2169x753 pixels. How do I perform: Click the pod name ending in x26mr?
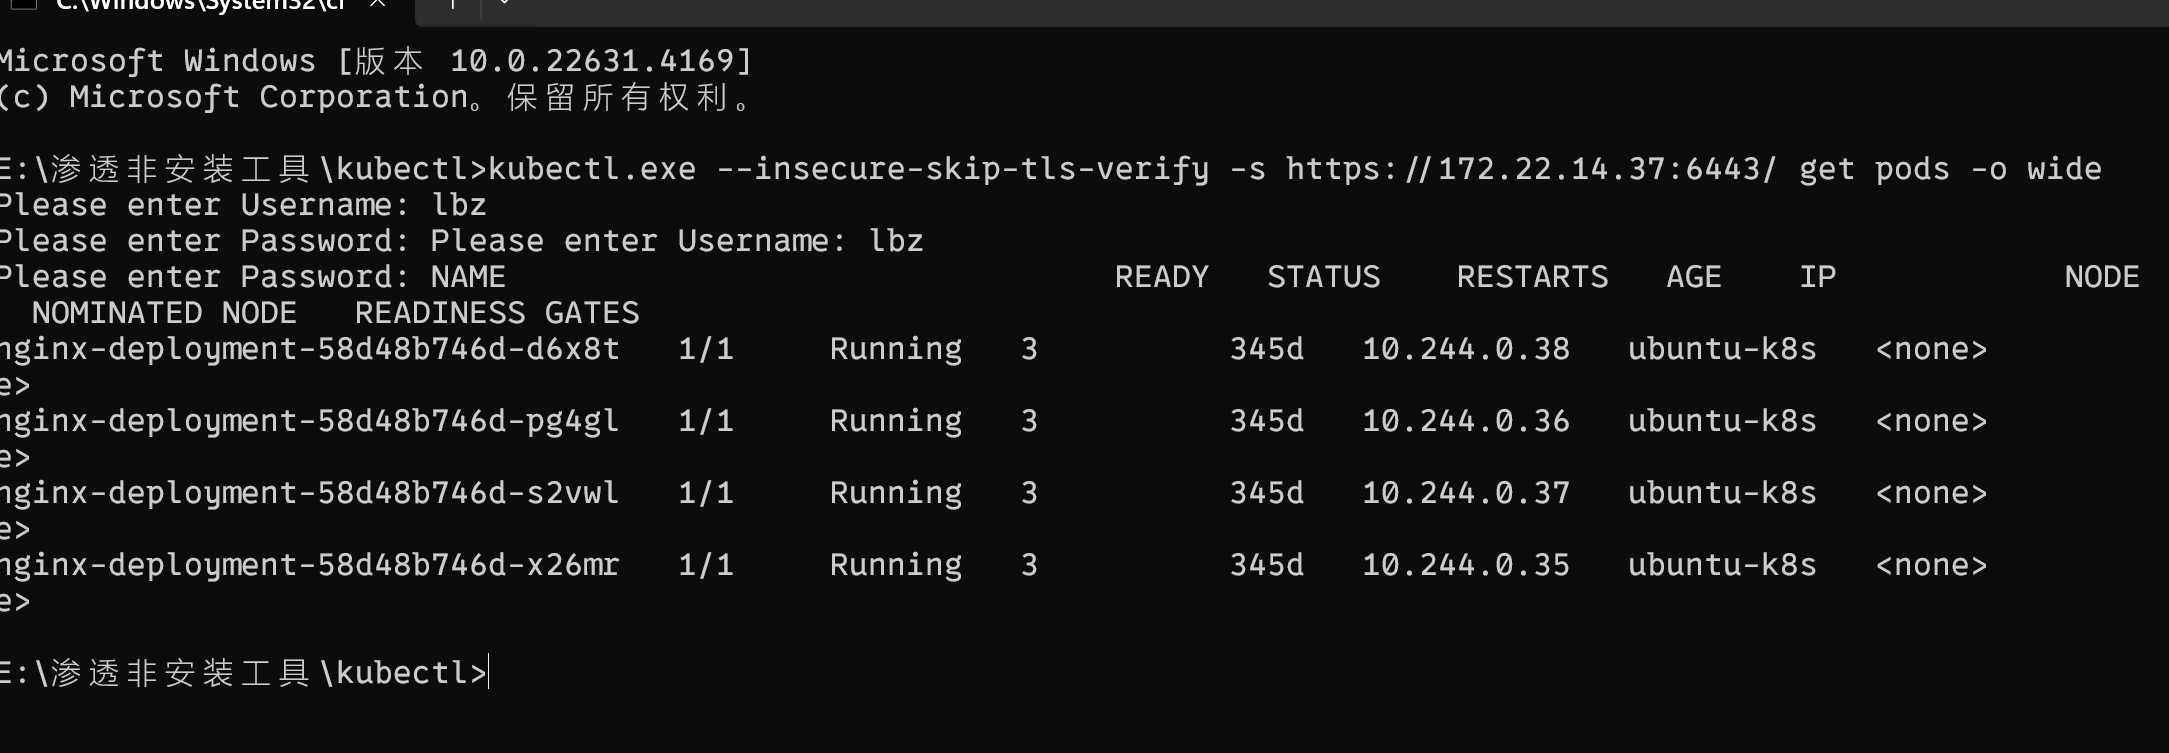309,565
